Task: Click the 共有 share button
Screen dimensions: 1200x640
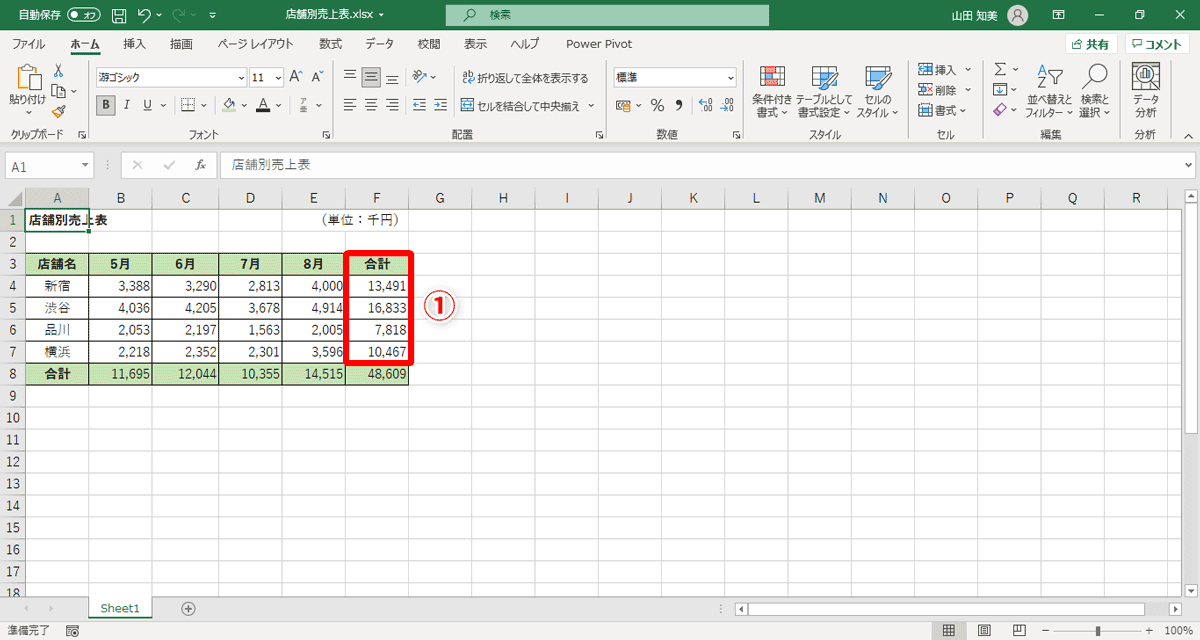Action: (1090, 44)
